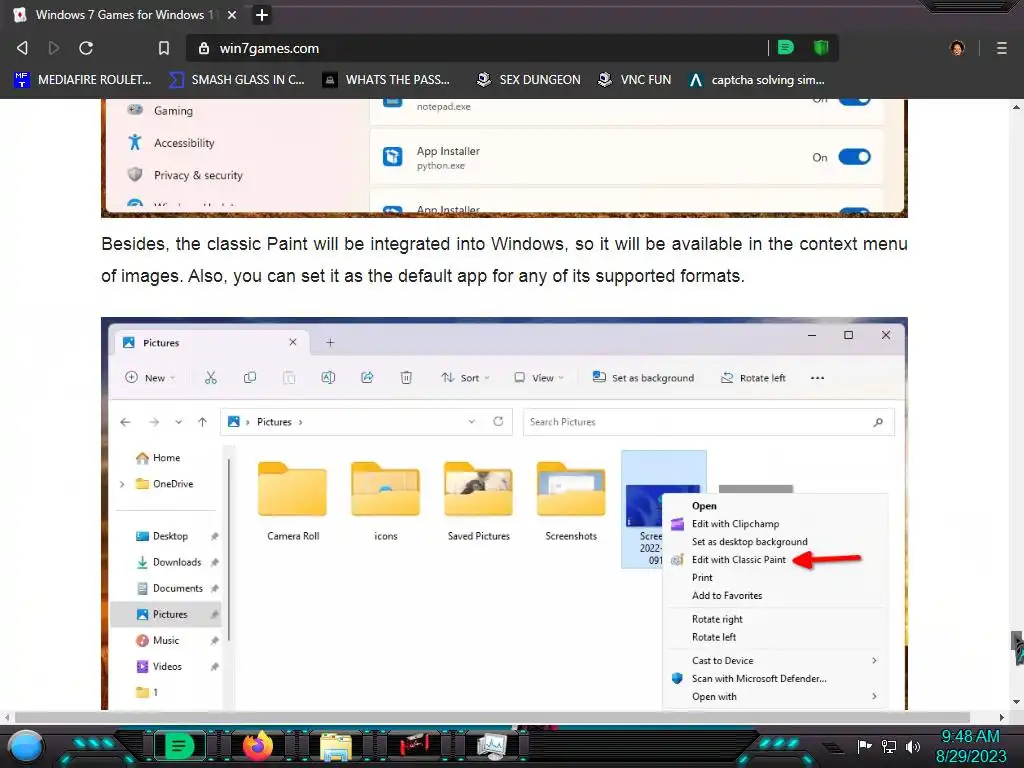Image resolution: width=1024 pixels, height=768 pixels.
Task: Click Set as background in Pictures toolbar
Action: (x=643, y=377)
